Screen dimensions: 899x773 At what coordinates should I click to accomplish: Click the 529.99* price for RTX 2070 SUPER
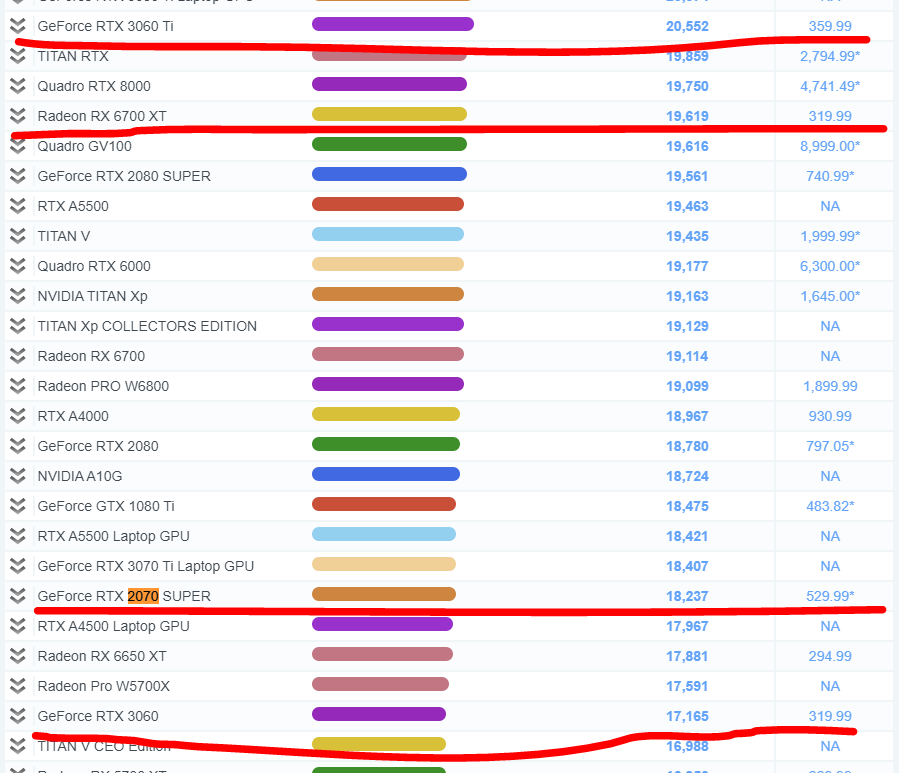point(830,596)
